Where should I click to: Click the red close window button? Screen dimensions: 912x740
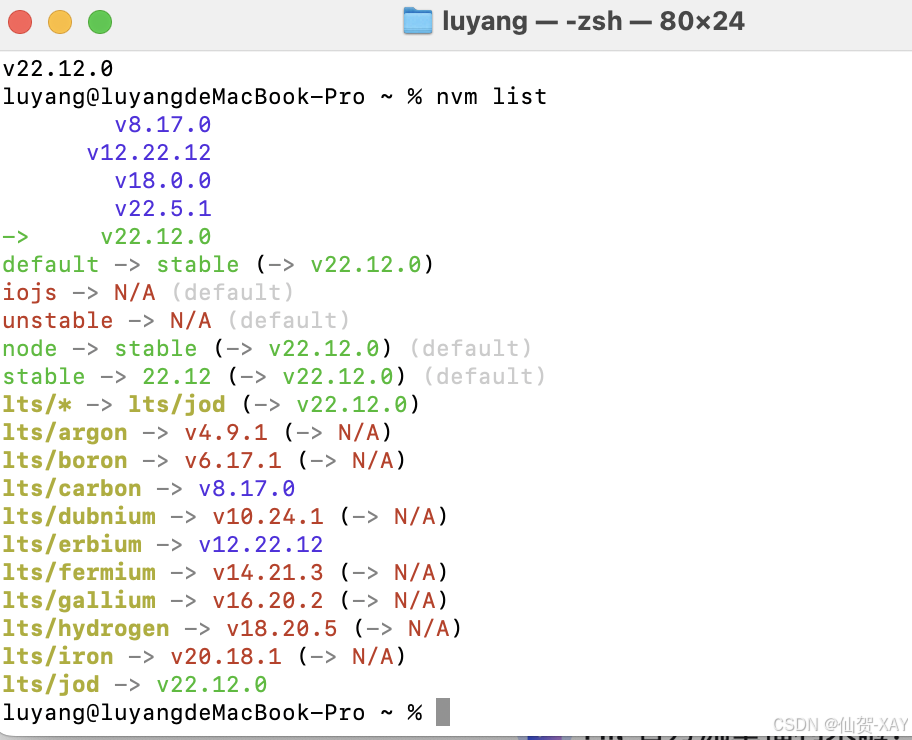tap(20, 22)
